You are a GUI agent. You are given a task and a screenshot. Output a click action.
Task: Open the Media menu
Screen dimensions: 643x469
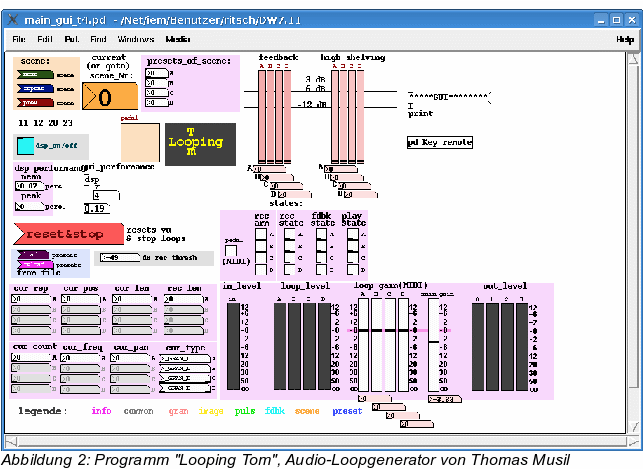pyautogui.click(x=178, y=39)
